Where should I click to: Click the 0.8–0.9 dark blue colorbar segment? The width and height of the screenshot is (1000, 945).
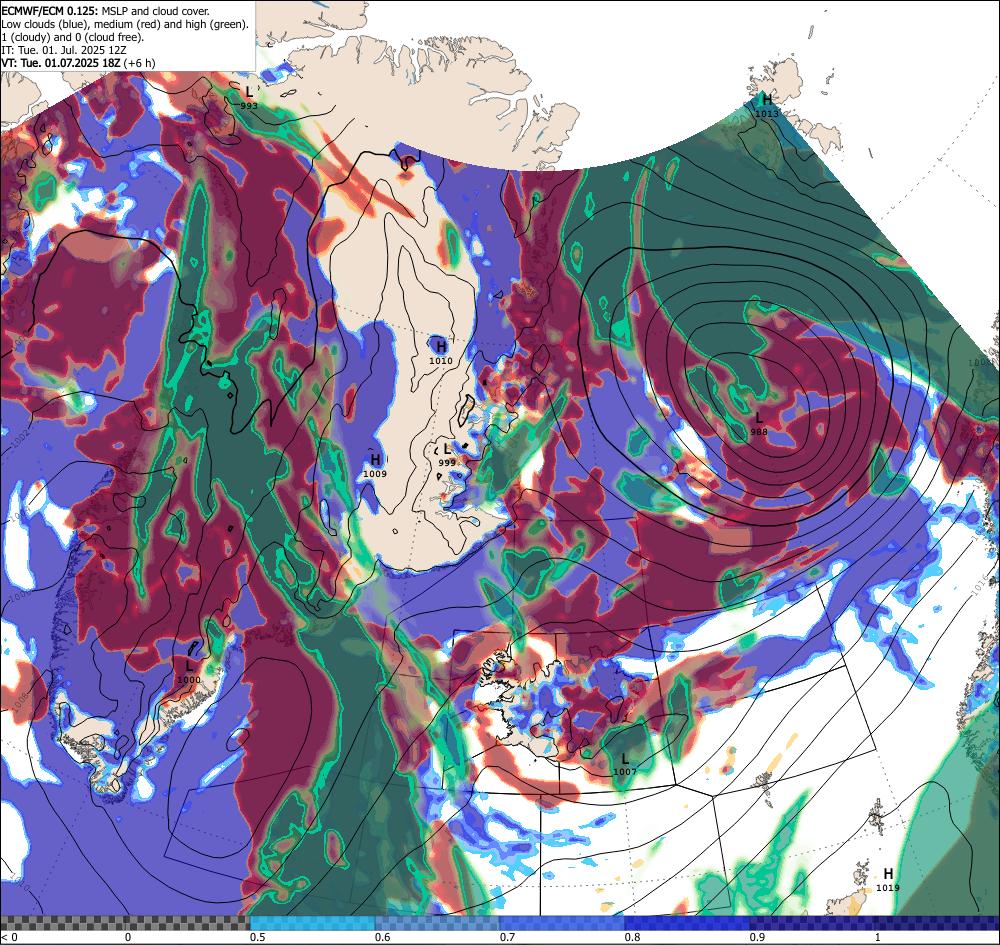click(x=688, y=923)
